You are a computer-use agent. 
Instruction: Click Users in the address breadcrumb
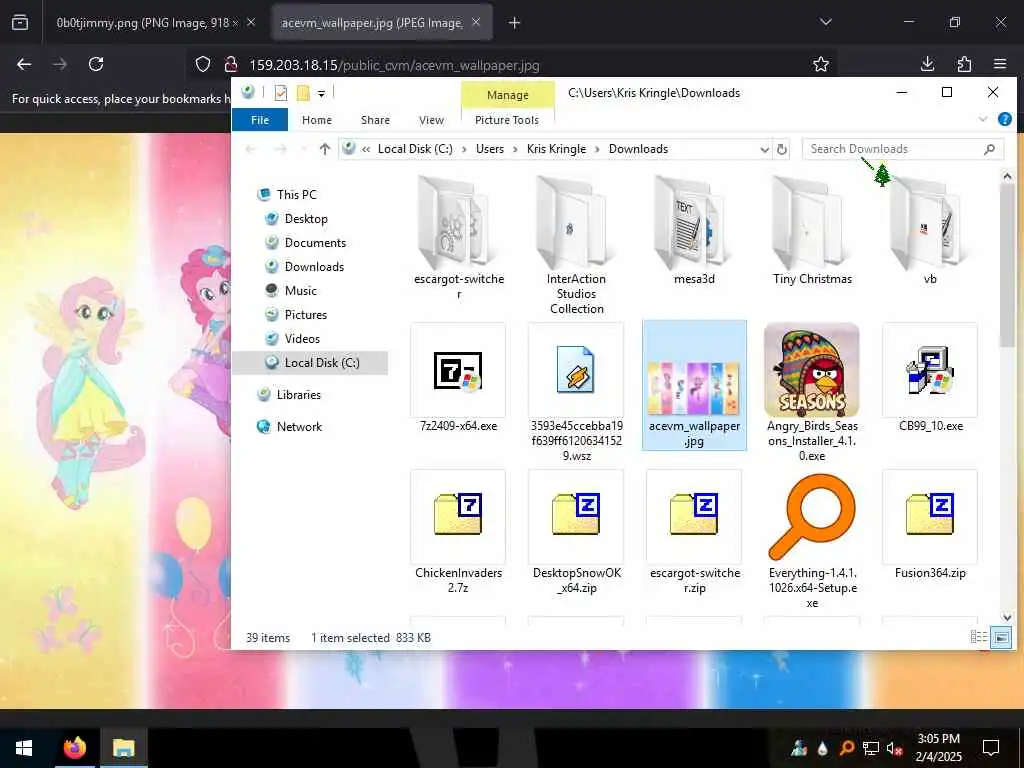490,149
